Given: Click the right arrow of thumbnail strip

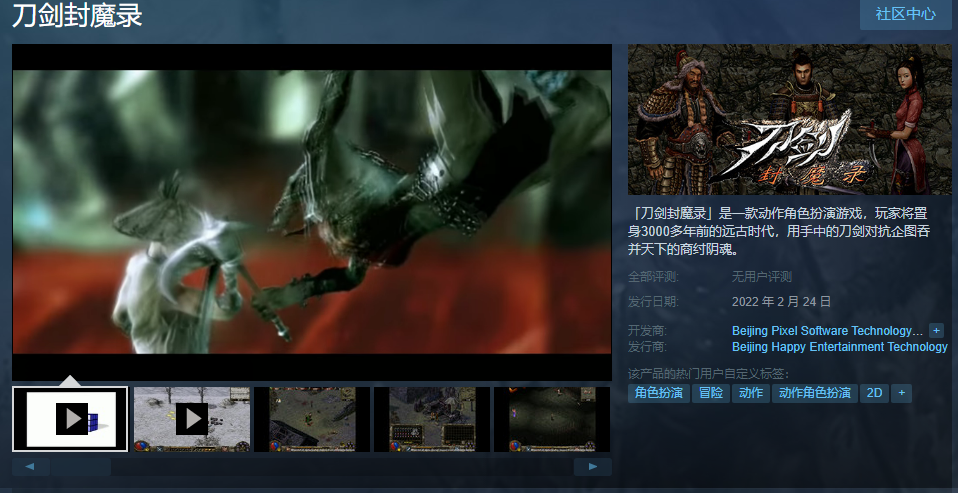Looking at the screenshot, I should coord(593,467).
